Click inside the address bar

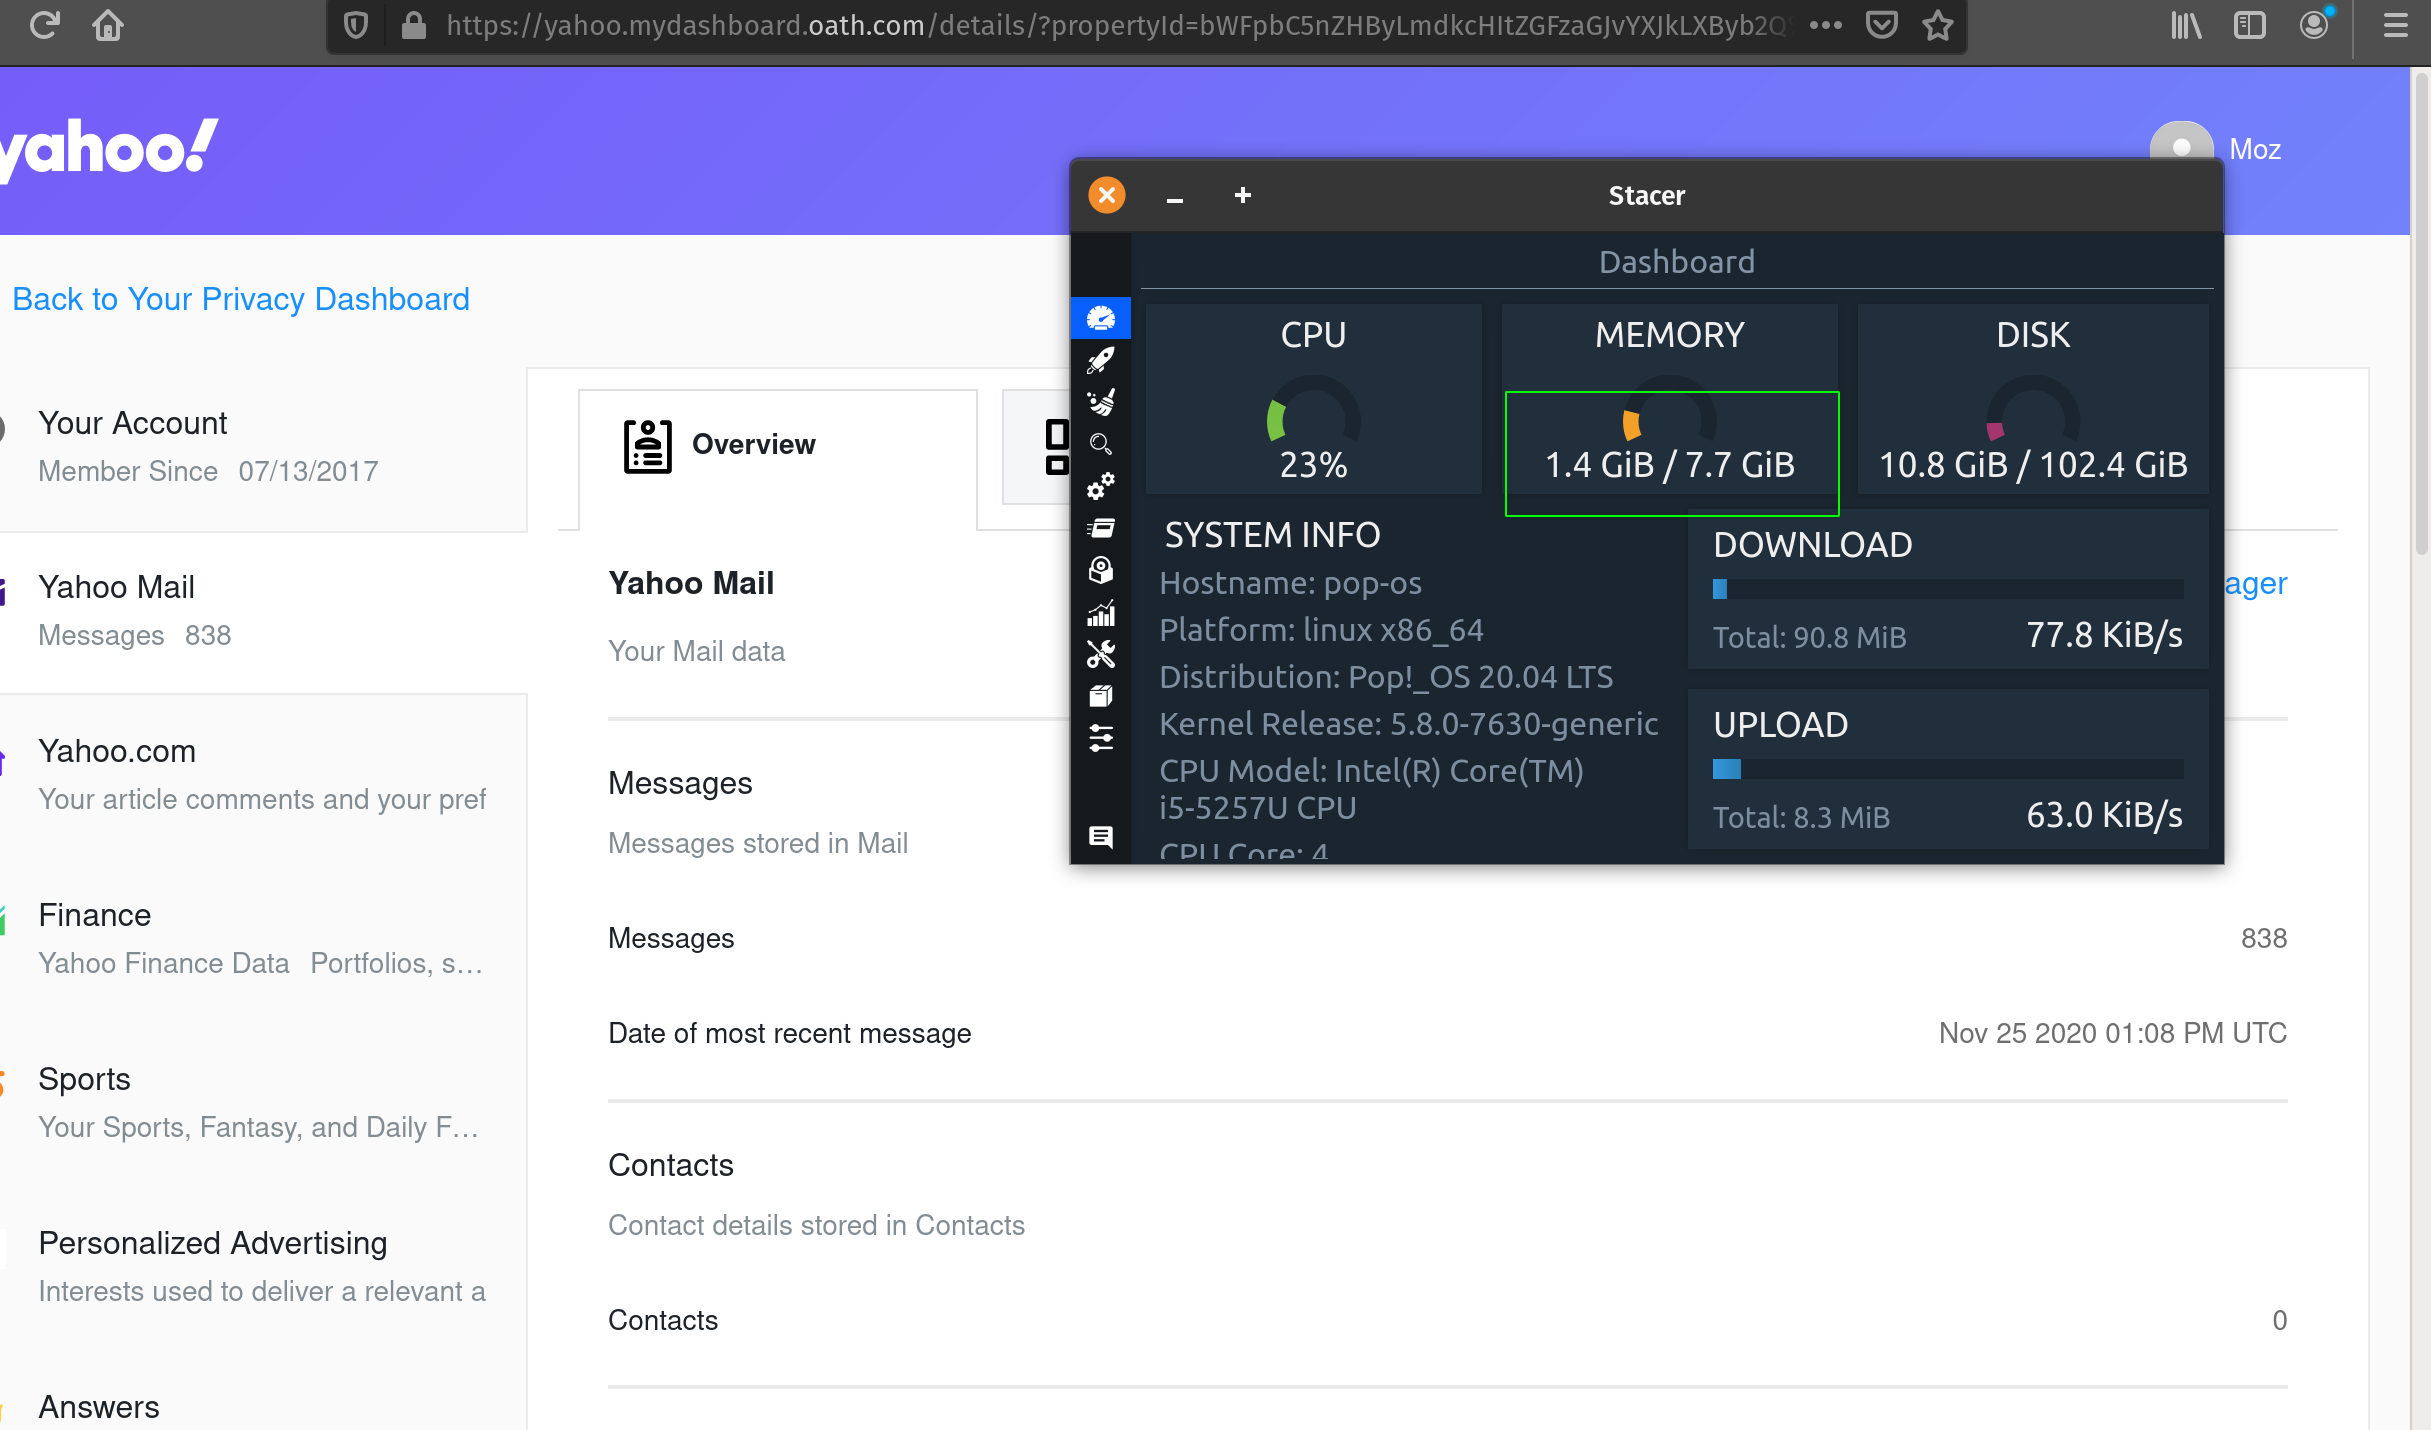[x=1100, y=25]
